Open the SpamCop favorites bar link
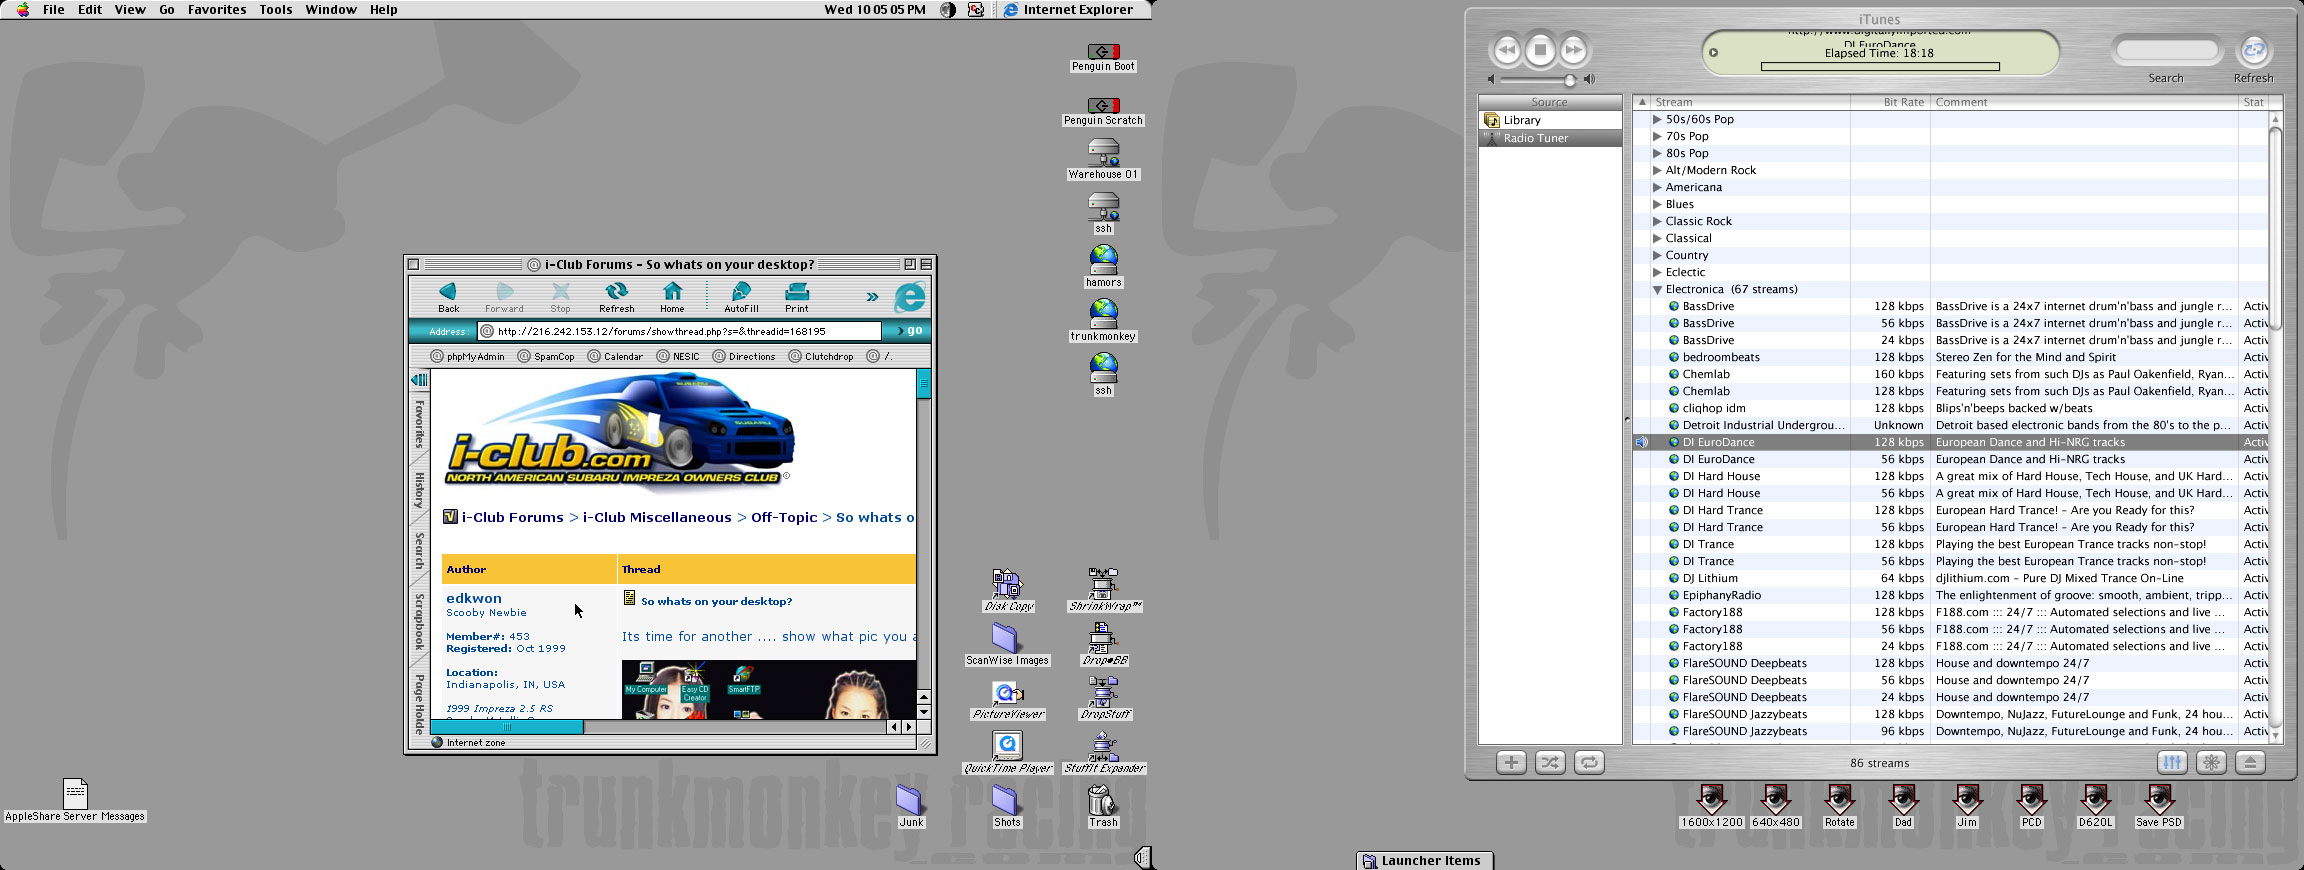This screenshot has width=2304, height=870. click(546, 356)
